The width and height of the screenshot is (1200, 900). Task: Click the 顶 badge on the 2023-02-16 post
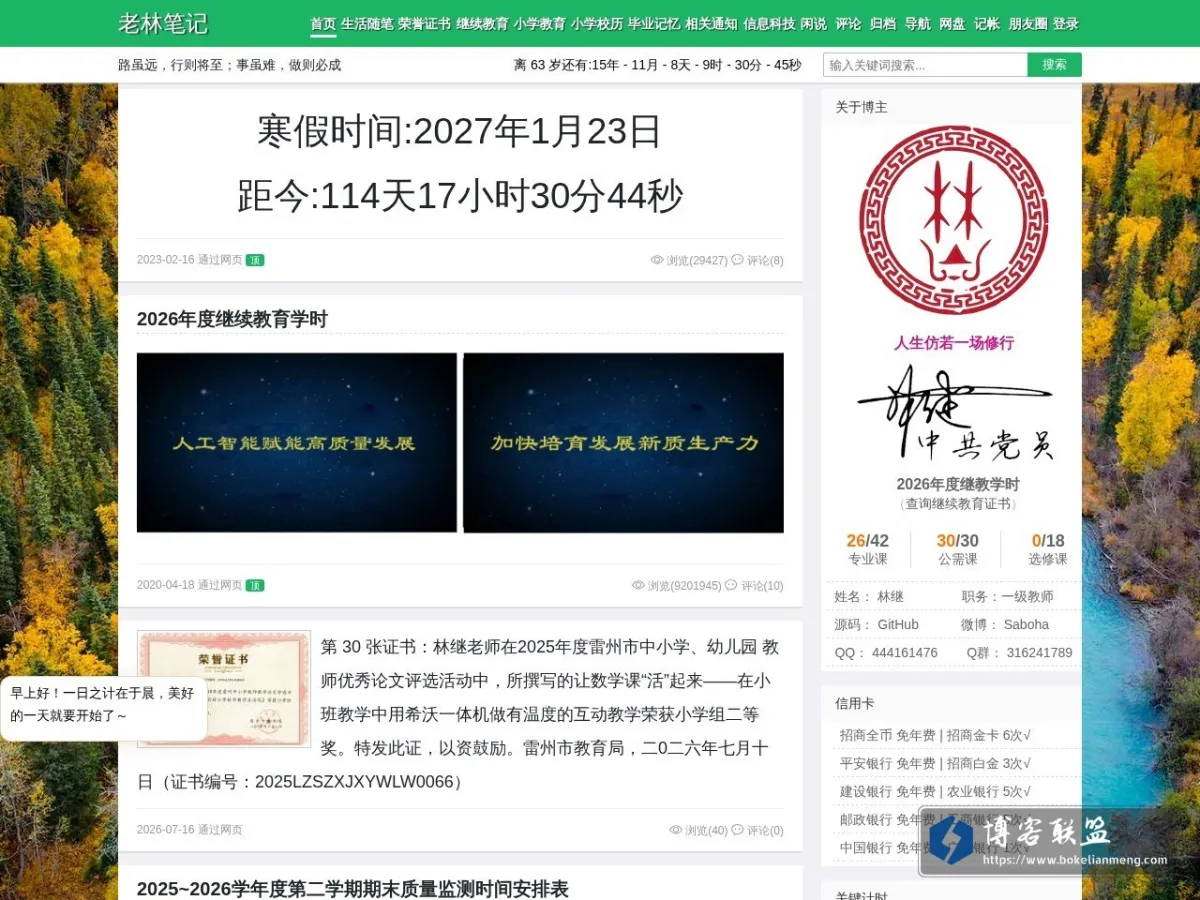click(x=255, y=260)
